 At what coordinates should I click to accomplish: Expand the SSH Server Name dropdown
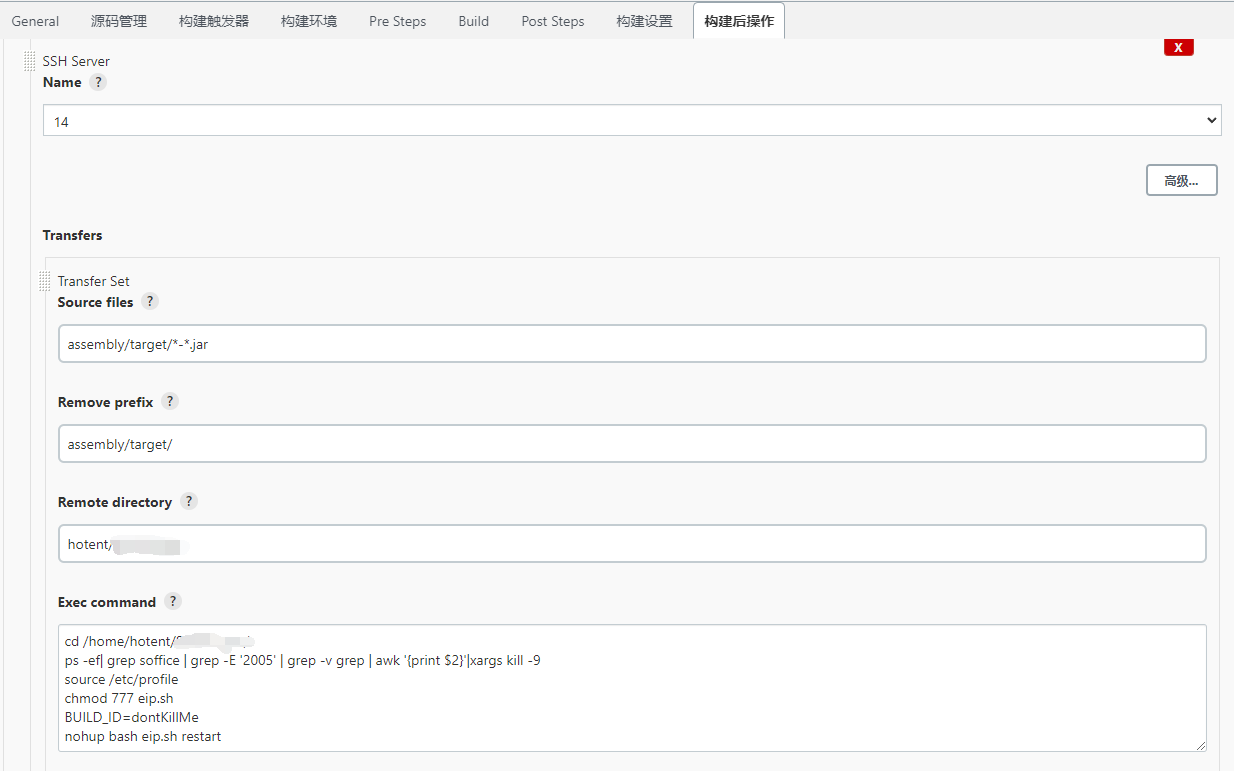(631, 121)
